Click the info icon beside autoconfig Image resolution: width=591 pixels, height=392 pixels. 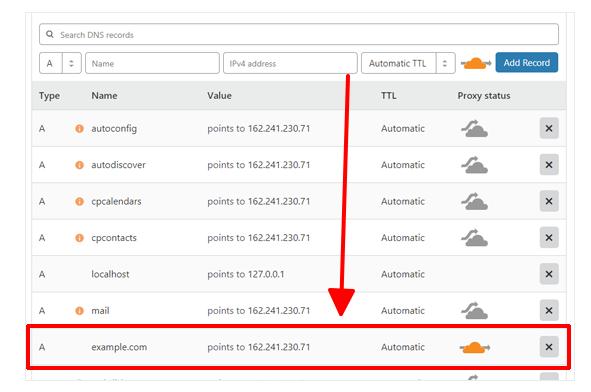pos(79,129)
